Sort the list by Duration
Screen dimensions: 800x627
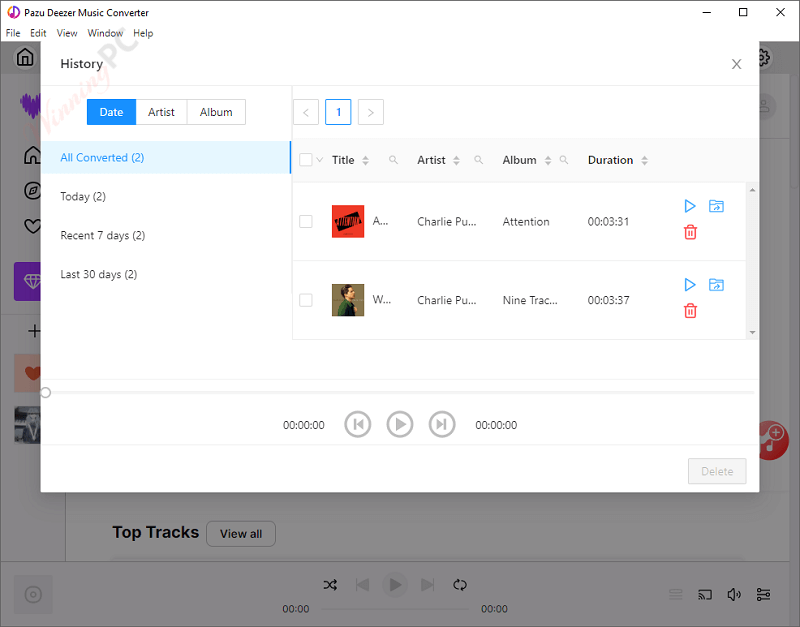click(x=644, y=161)
